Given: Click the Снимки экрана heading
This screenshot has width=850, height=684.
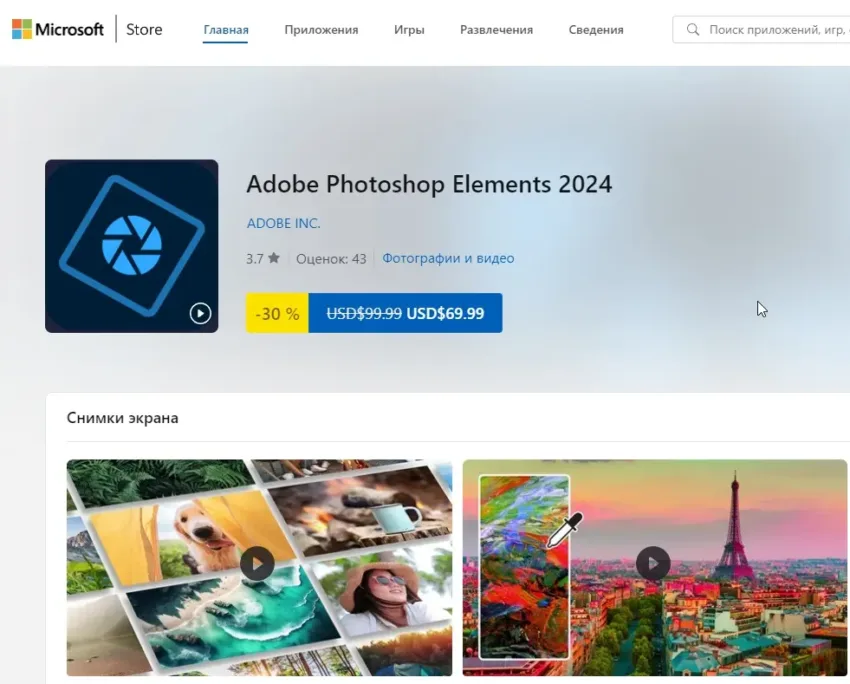Looking at the screenshot, I should 123,418.
